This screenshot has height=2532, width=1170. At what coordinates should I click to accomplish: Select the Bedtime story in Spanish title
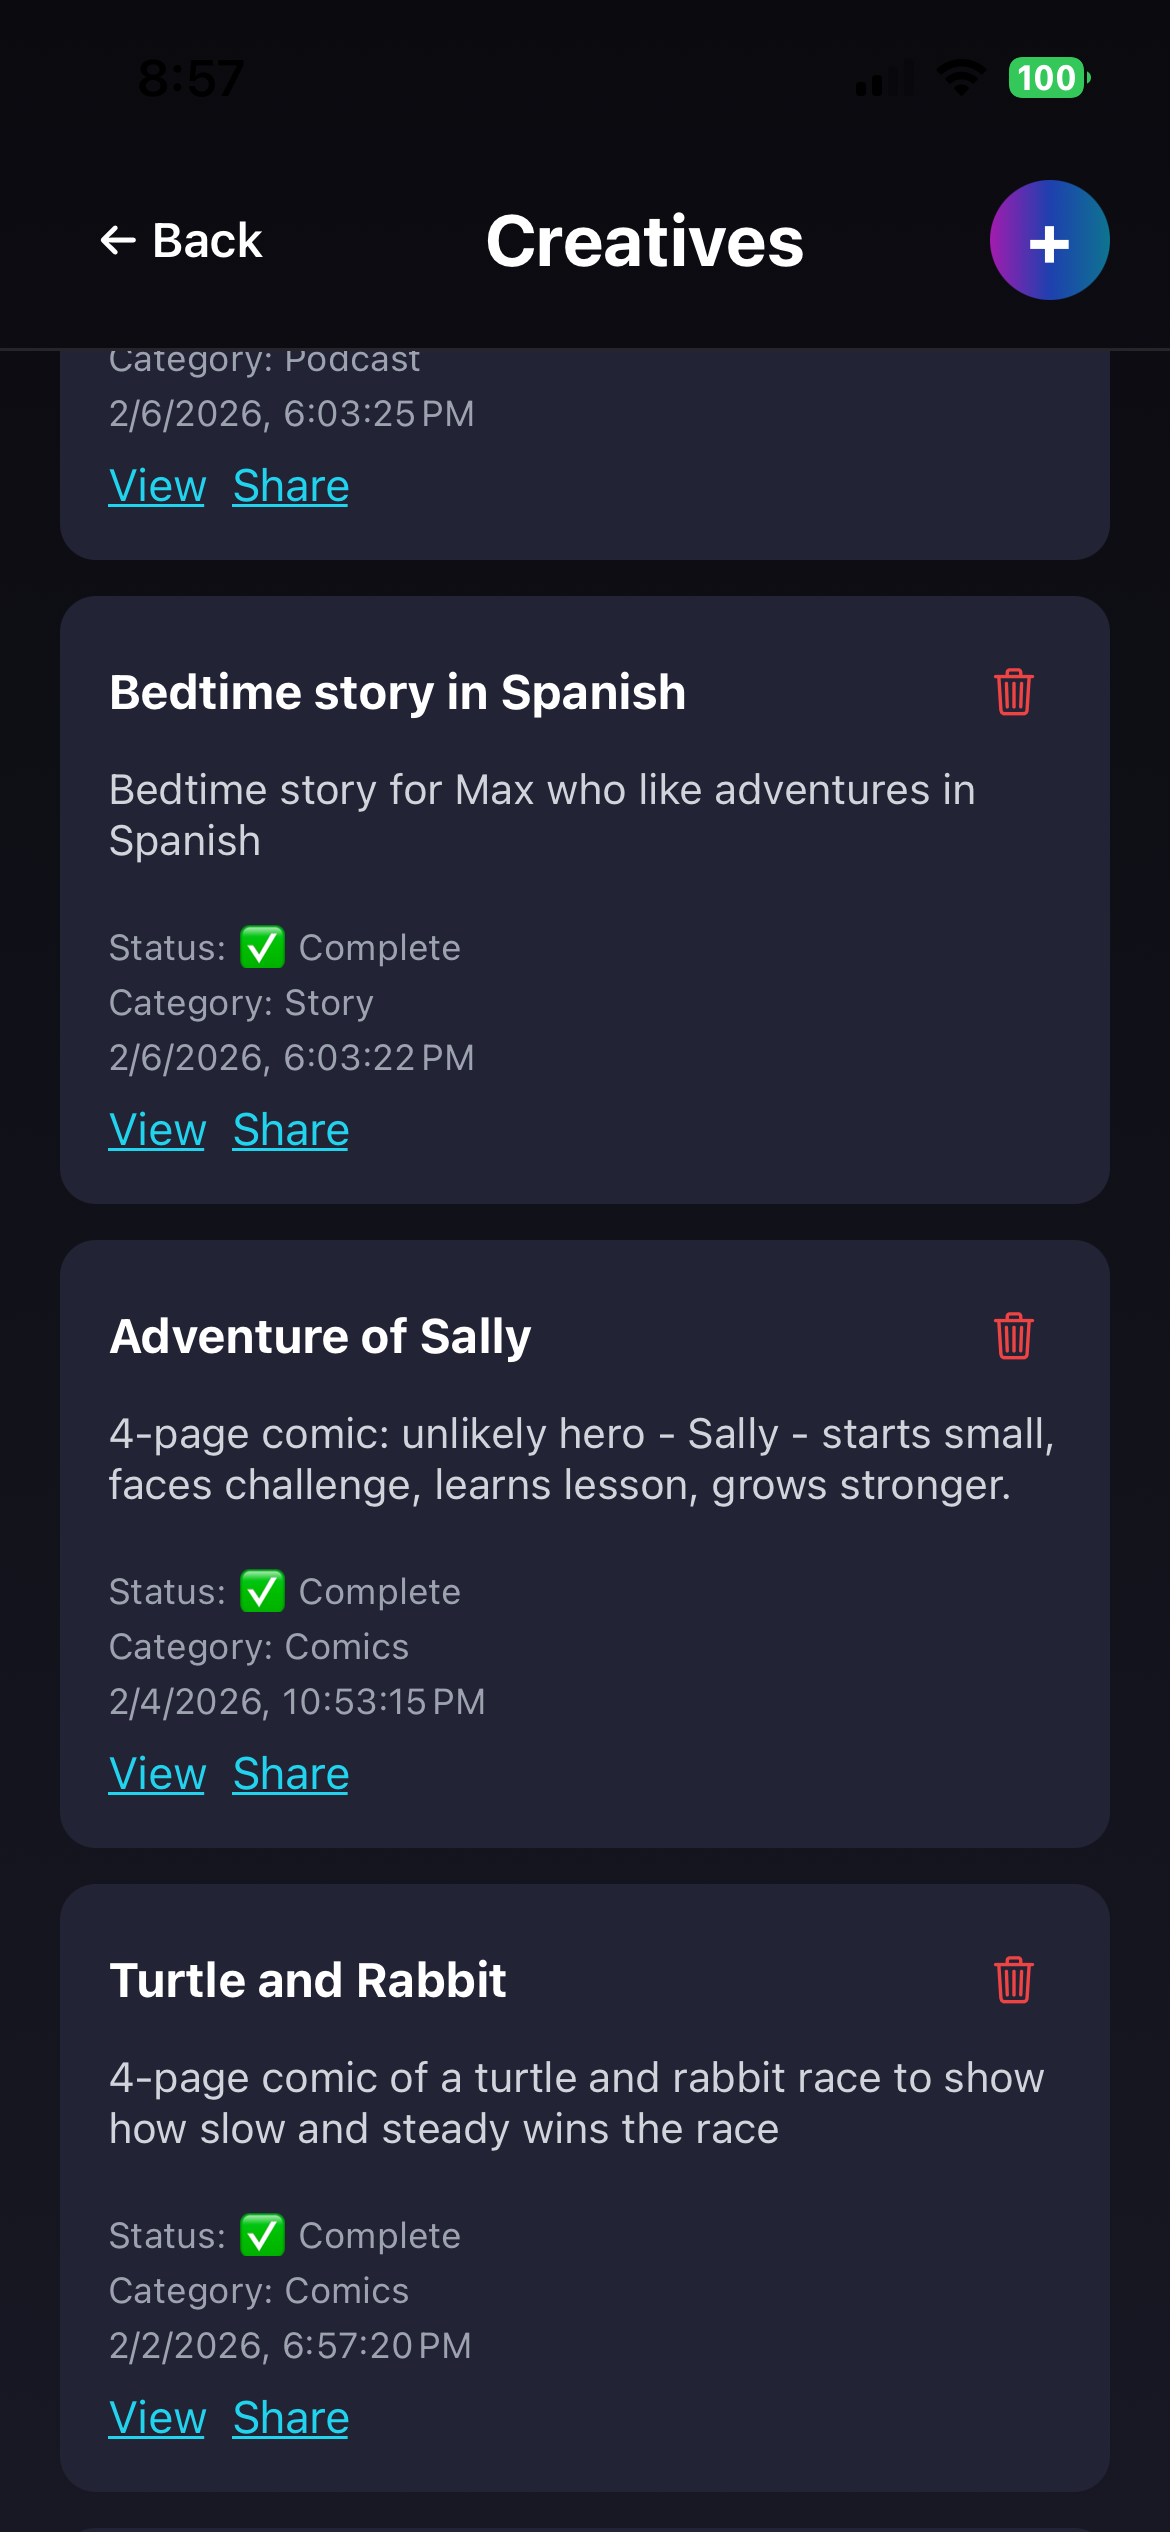click(x=398, y=692)
